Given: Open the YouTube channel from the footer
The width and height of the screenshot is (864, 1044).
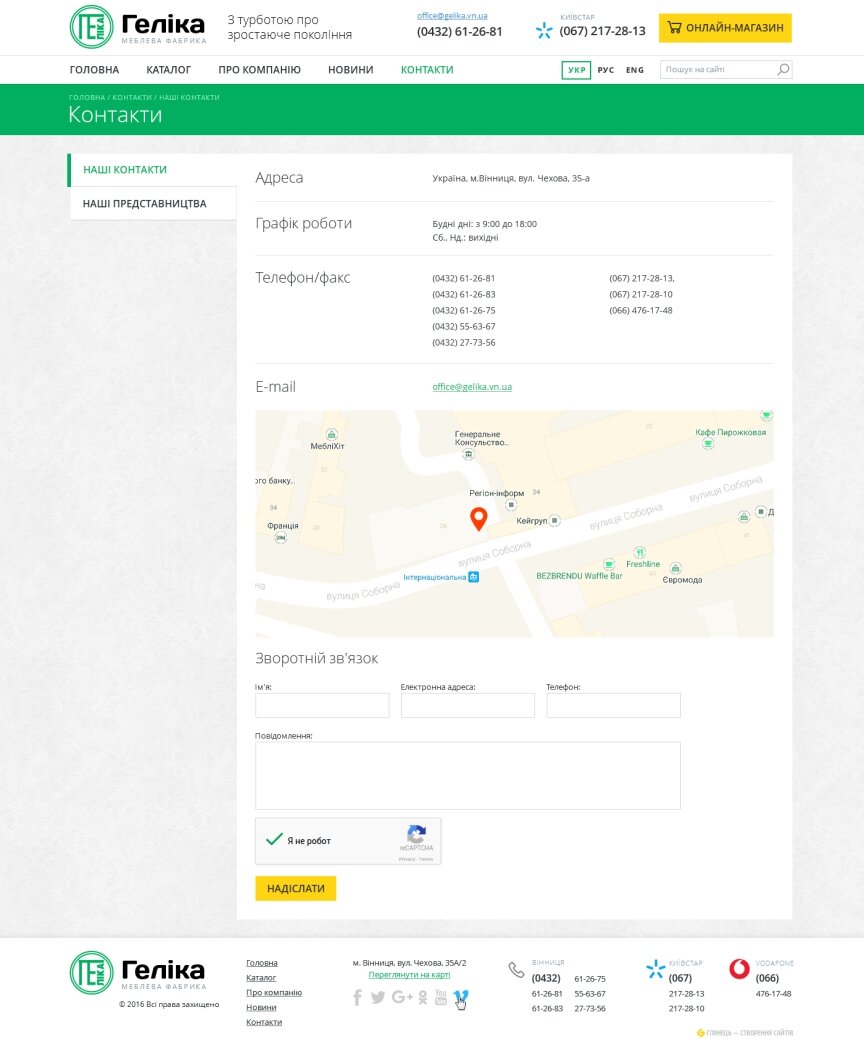Looking at the screenshot, I should pyautogui.click(x=441, y=997).
